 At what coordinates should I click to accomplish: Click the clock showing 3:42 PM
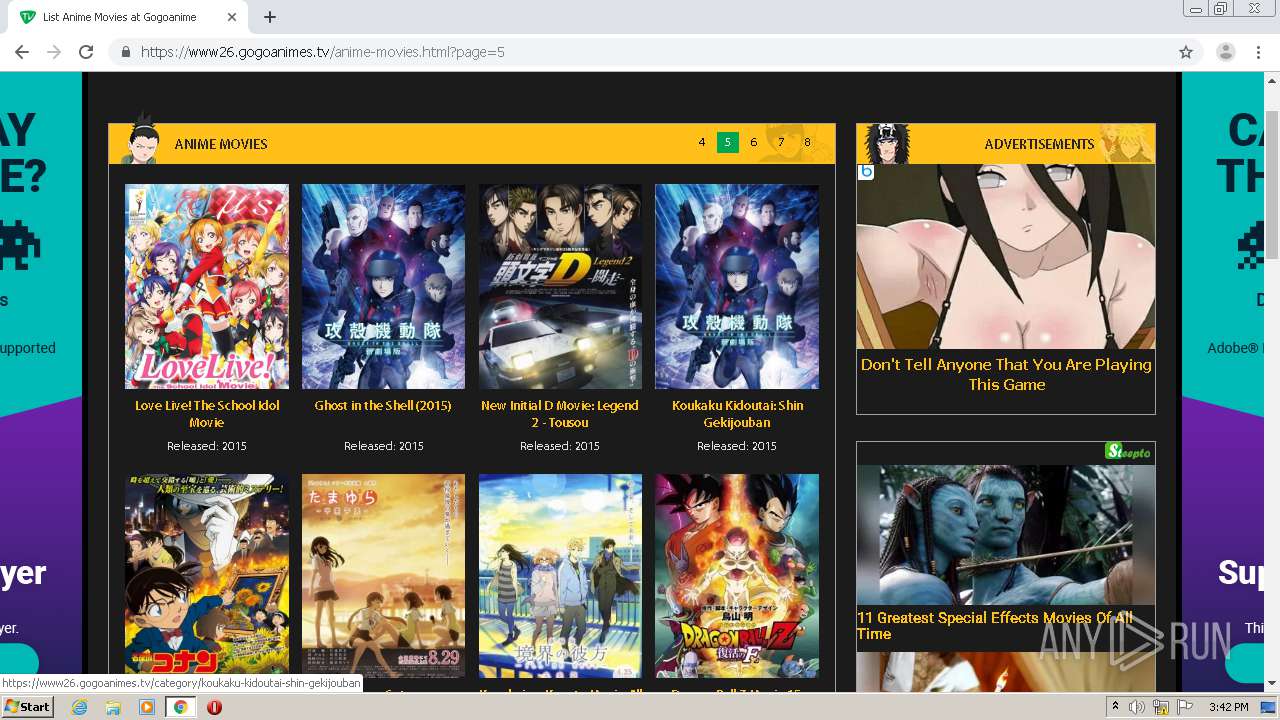pyautogui.click(x=1228, y=707)
